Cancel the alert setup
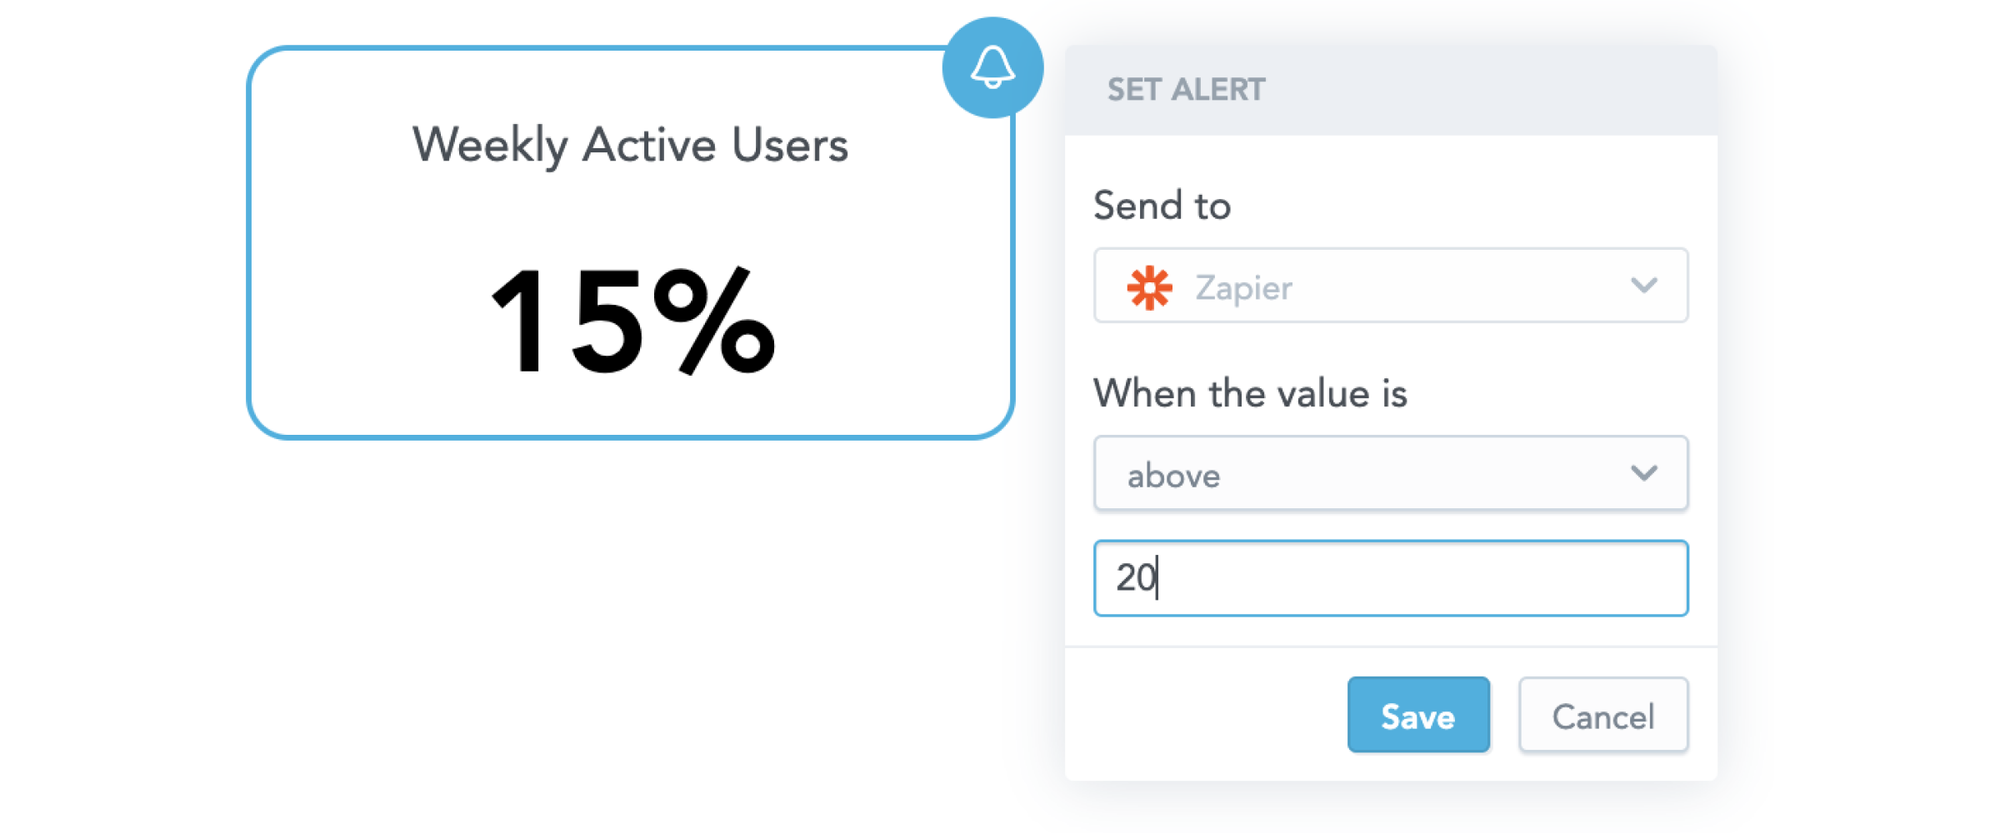 [1602, 715]
